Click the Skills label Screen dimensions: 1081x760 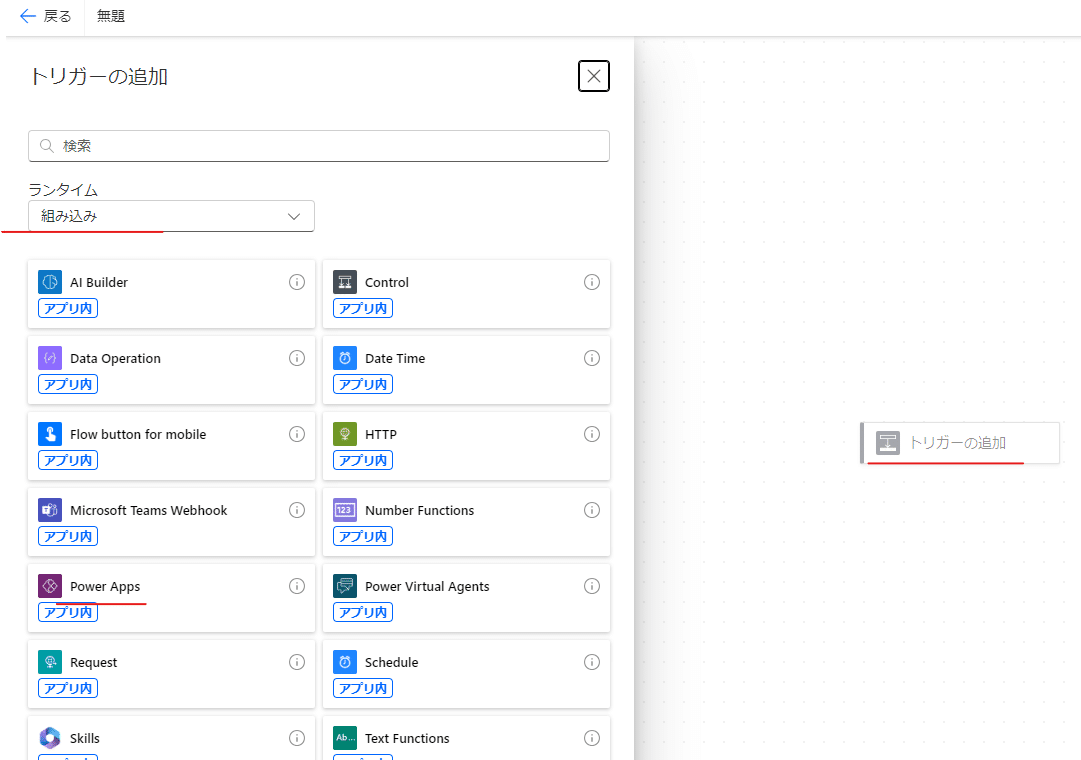pyautogui.click(x=84, y=738)
